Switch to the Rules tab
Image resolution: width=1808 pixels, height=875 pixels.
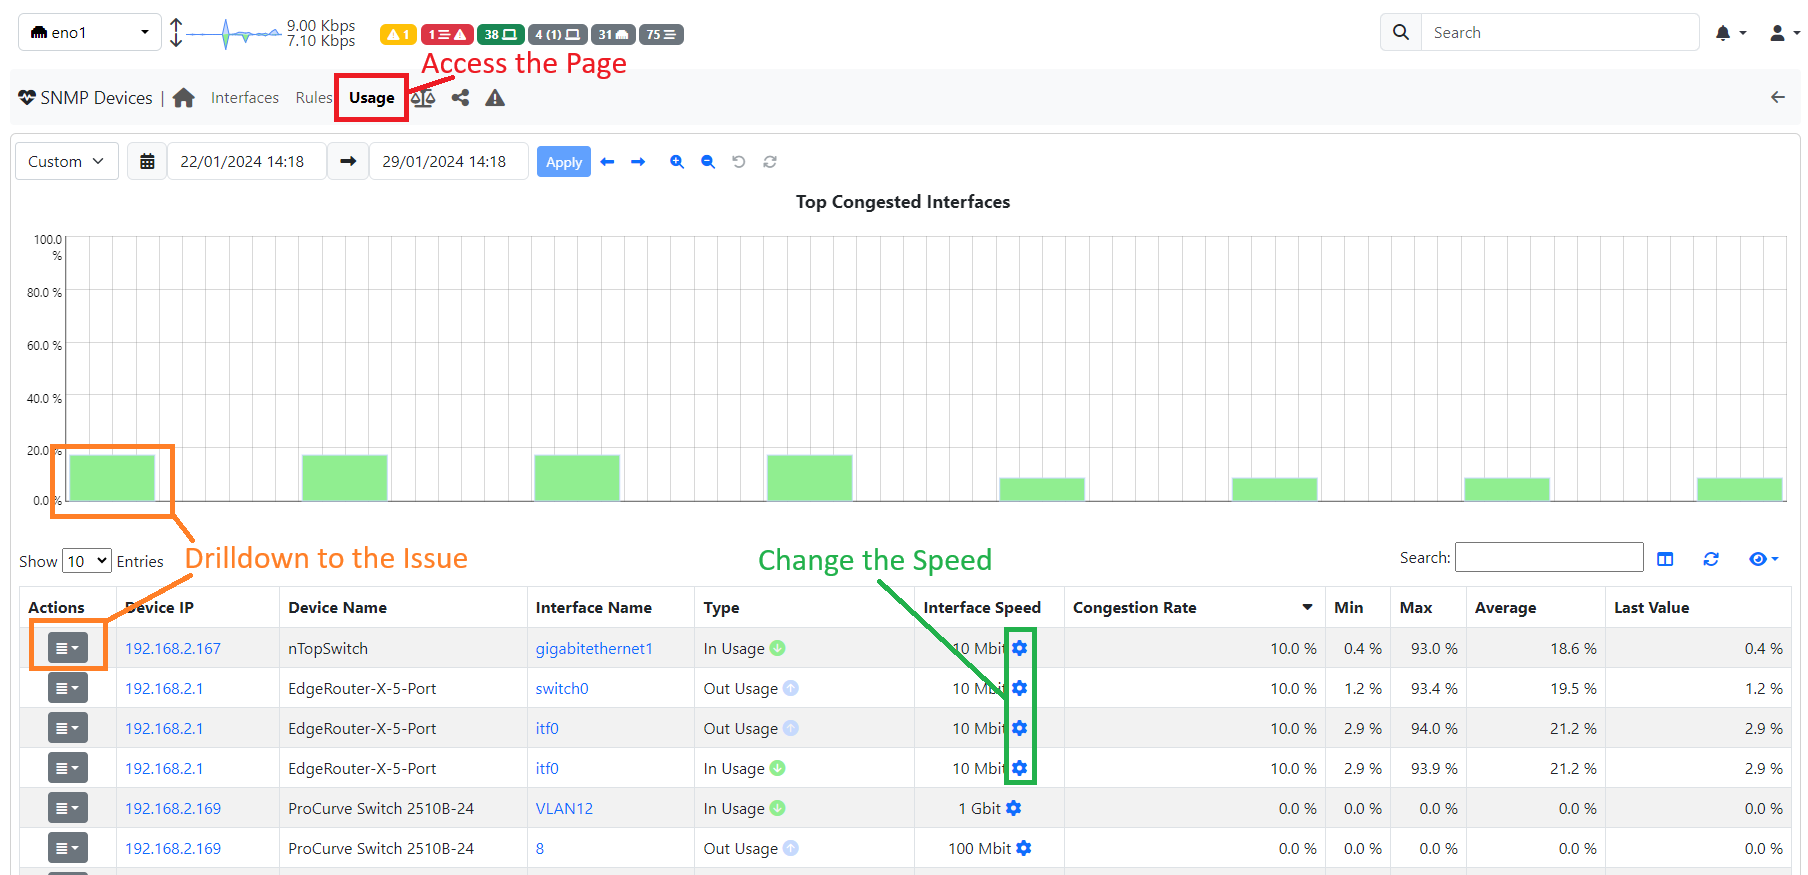point(313,97)
